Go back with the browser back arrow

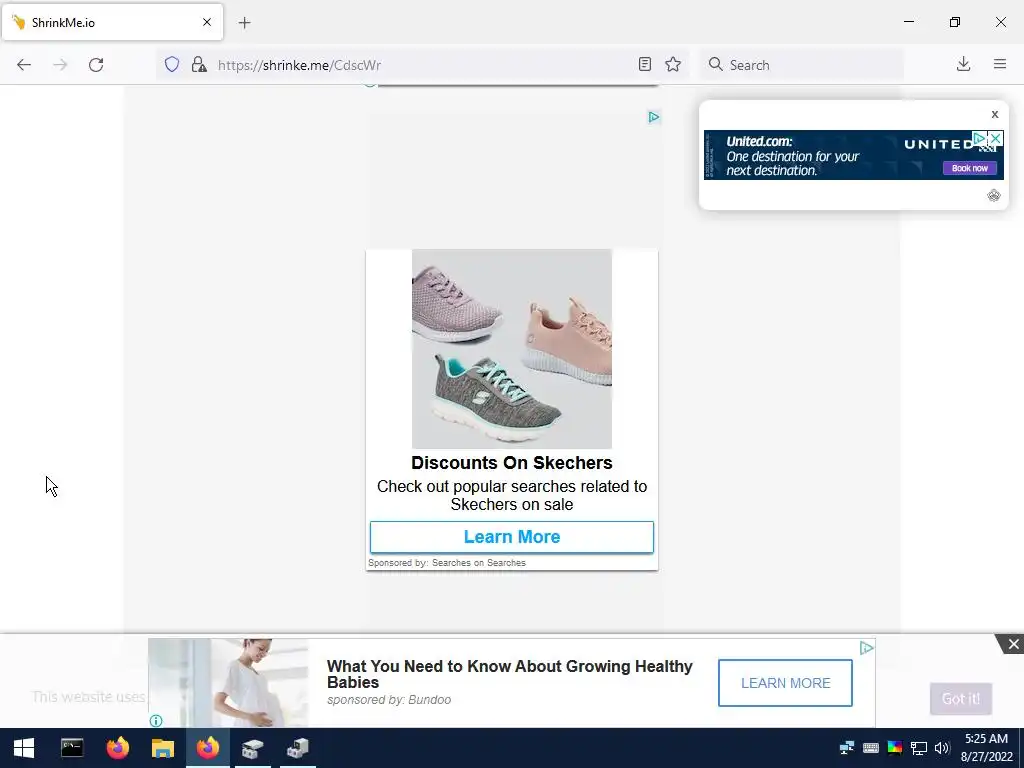point(24,65)
